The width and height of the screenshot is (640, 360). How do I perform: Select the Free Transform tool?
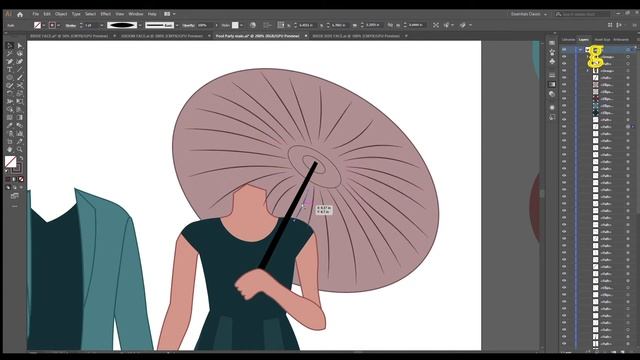pyautogui.click(x=20, y=102)
